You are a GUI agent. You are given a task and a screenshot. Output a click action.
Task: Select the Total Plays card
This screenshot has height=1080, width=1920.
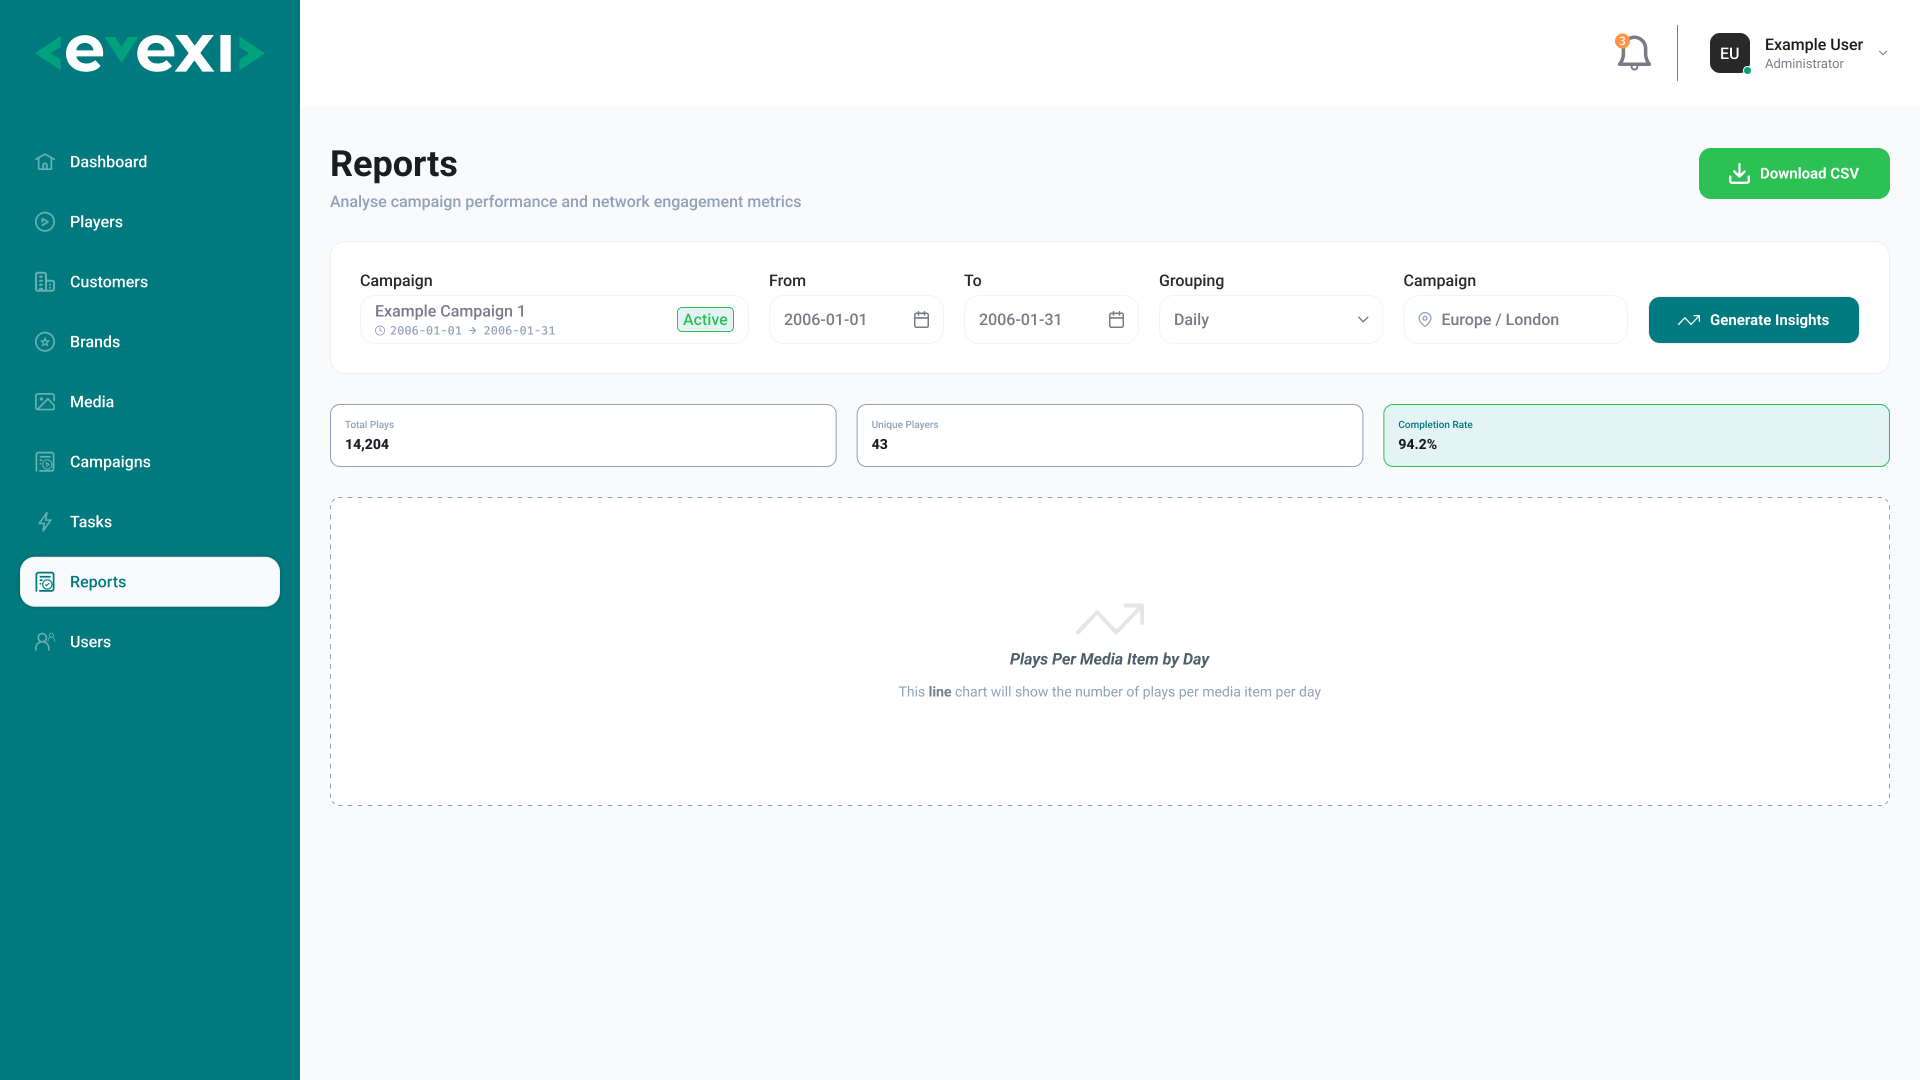pos(583,435)
